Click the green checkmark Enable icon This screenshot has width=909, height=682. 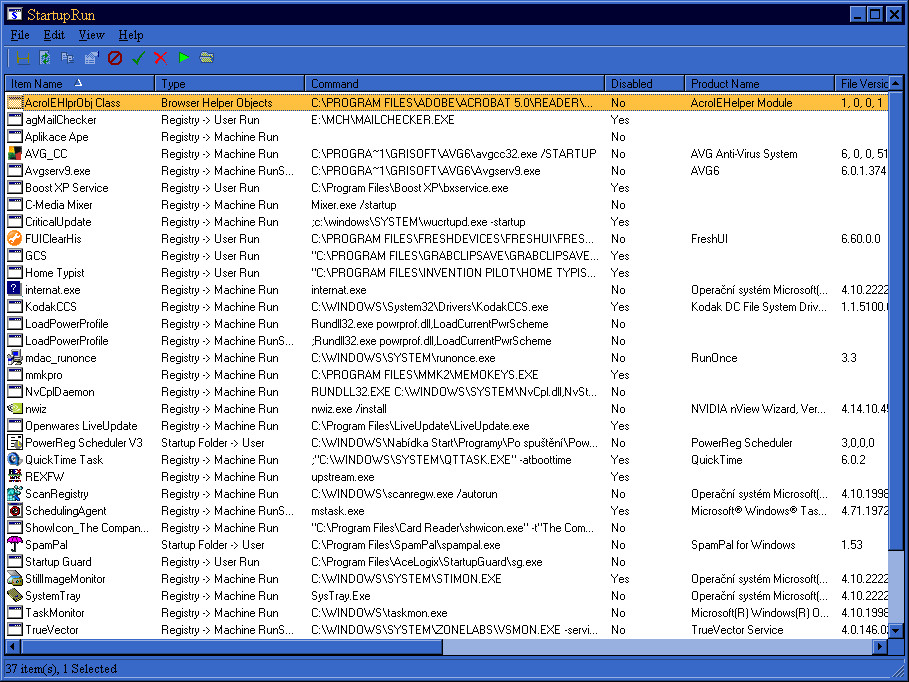138,57
